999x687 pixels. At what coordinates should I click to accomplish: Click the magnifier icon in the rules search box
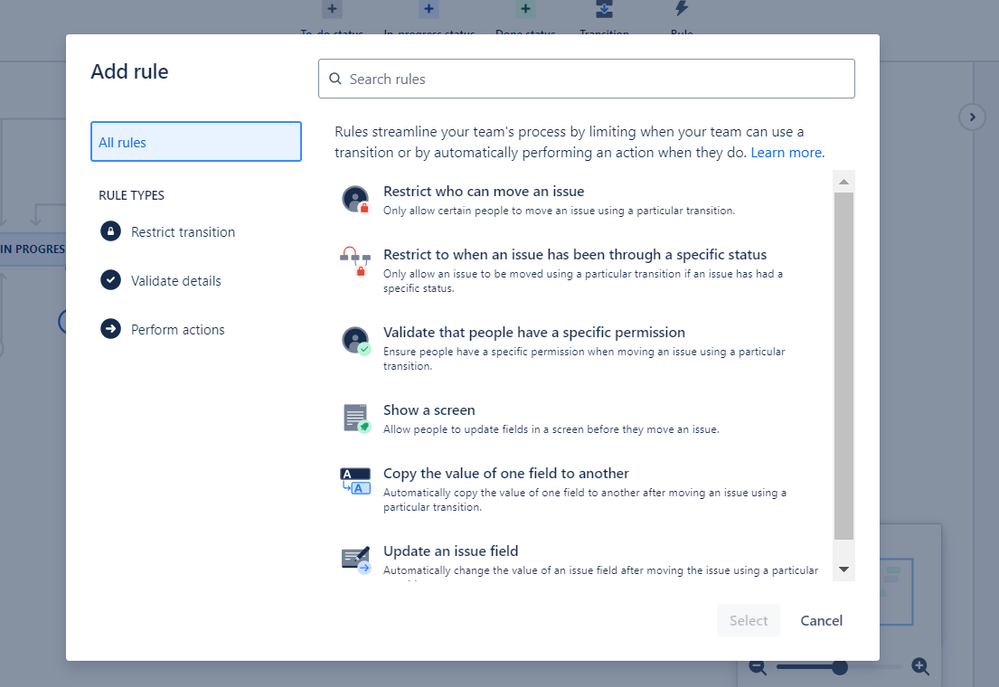point(335,79)
